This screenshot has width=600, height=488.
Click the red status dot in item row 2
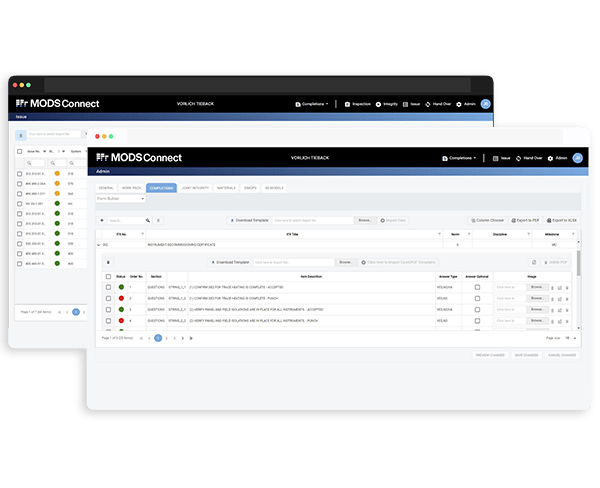121,298
